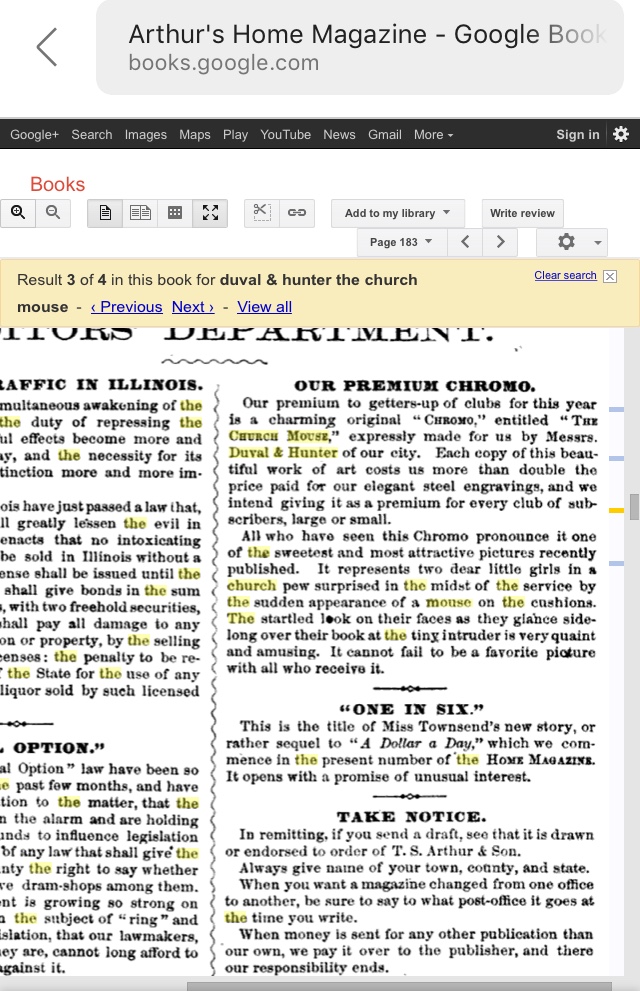Image resolution: width=640 pixels, height=995 pixels.
Task: Go to Images in the Google bar
Action: coord(145,135)
